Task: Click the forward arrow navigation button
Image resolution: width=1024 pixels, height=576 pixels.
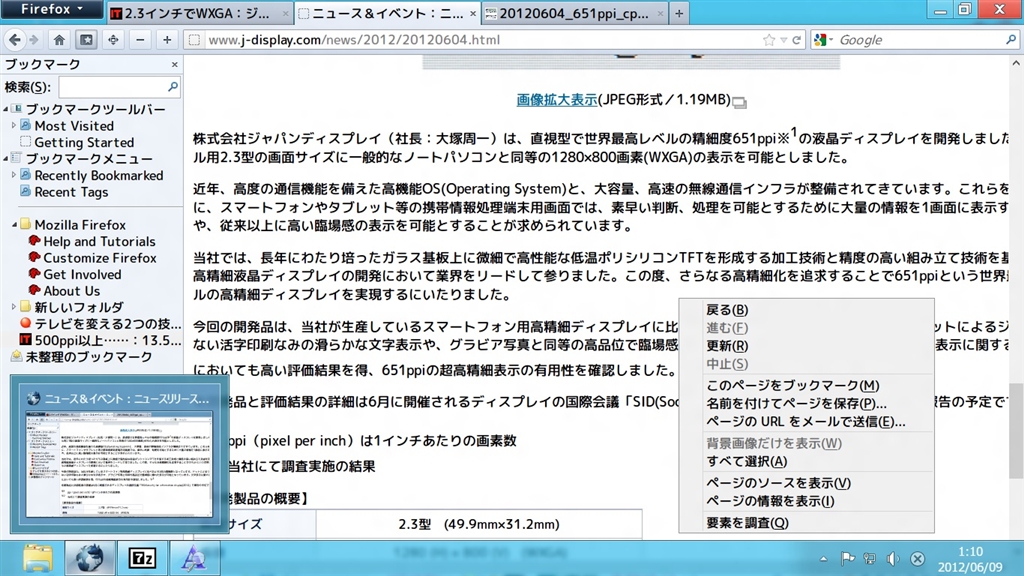Action: point(34,40)
